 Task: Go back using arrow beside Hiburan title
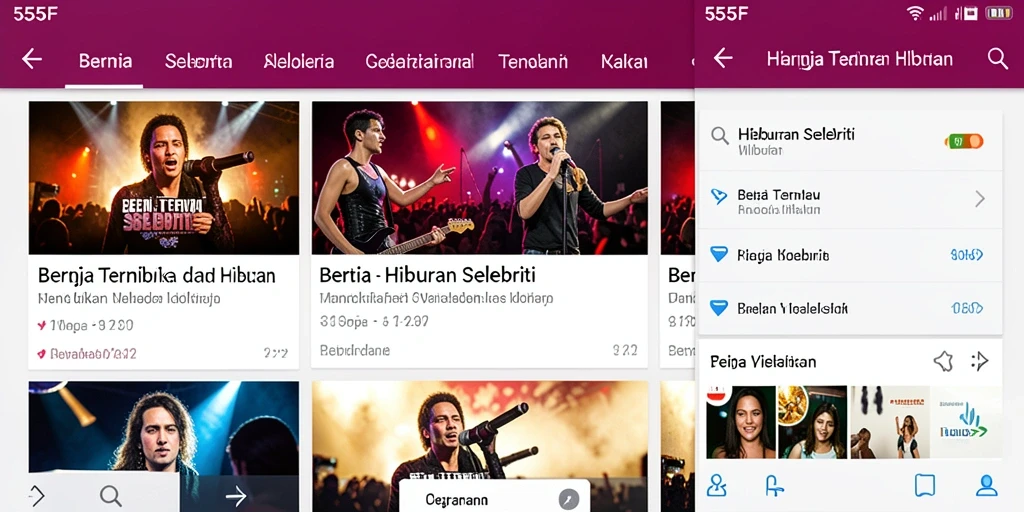click(723, 58)
